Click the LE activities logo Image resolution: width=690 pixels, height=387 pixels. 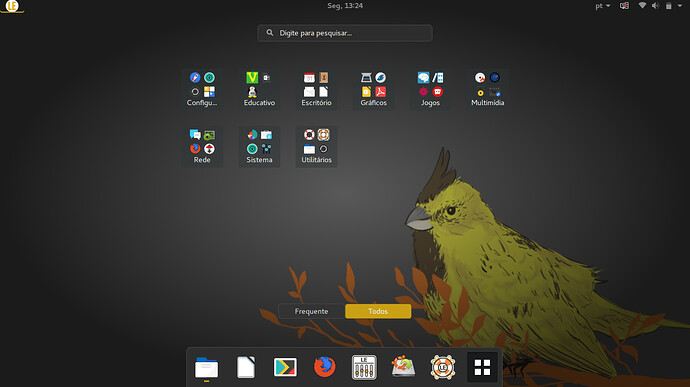12,6
